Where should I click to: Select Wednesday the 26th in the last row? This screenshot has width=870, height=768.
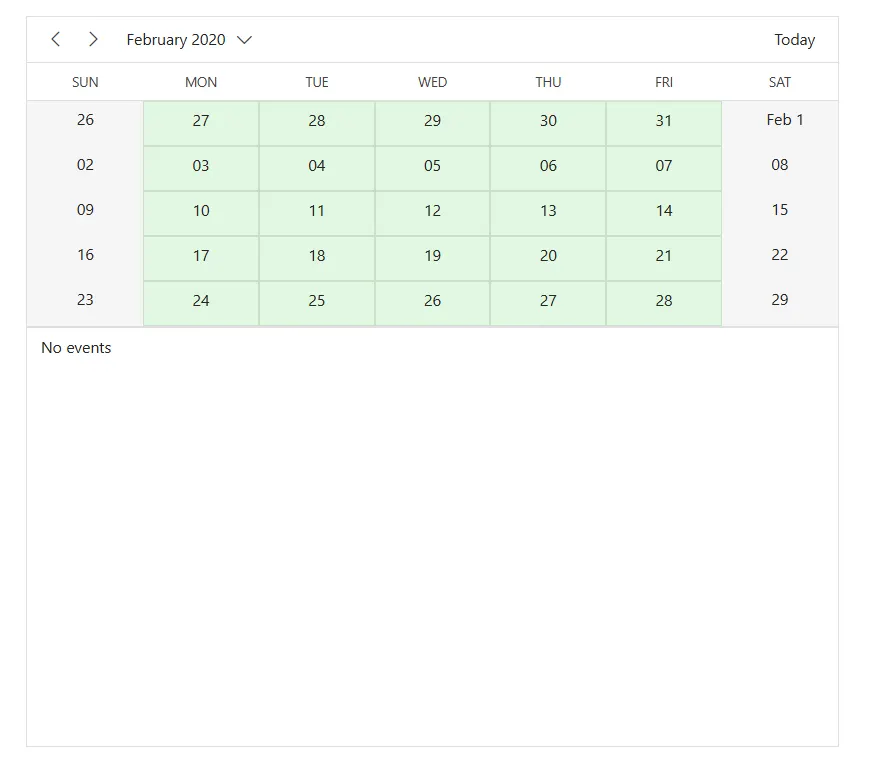pos(432,303)
